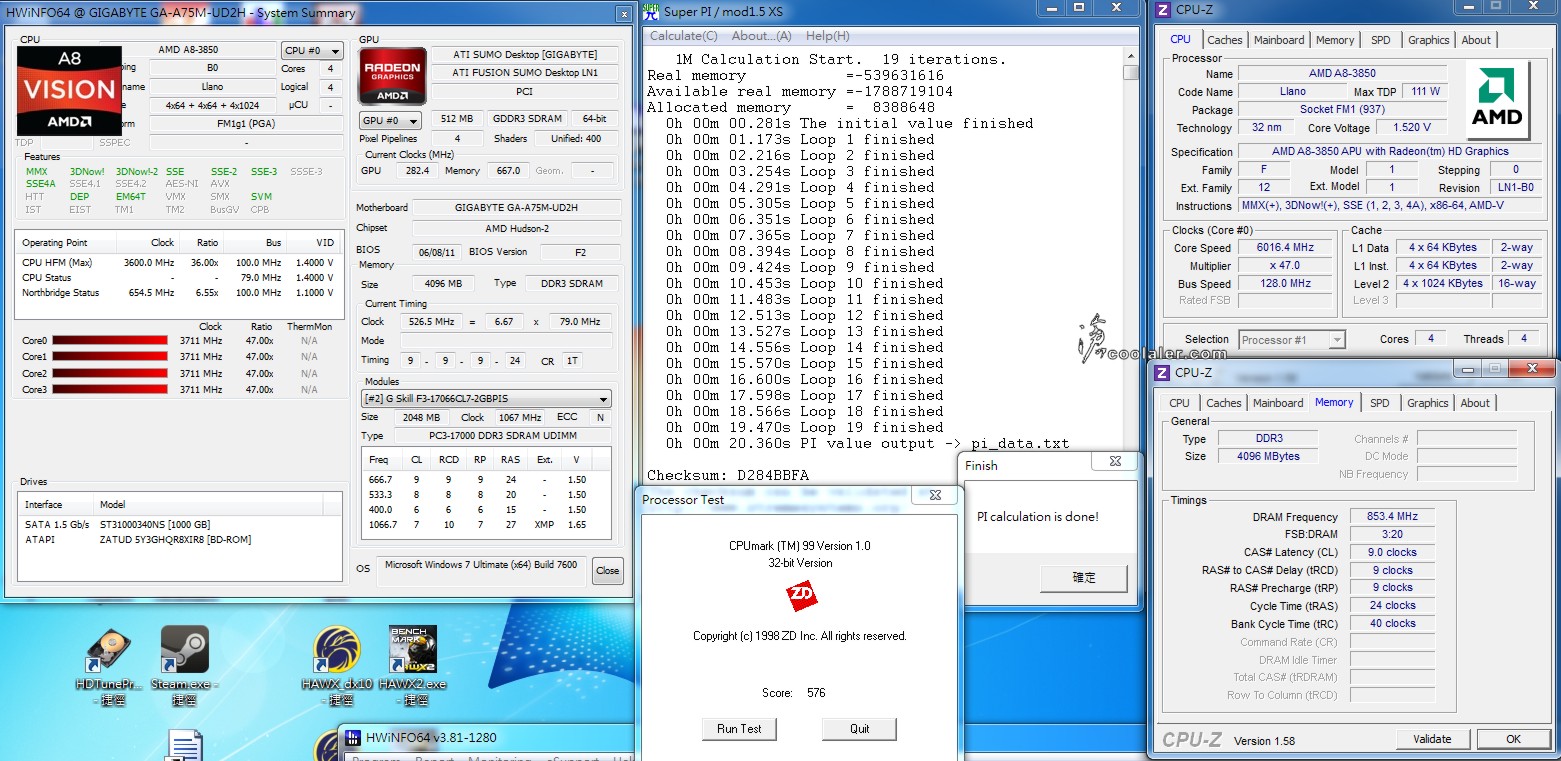
Task: Click the Core Speed 6016.4 MHz value
Action: pyautogui.click(x=1285, y=248)
